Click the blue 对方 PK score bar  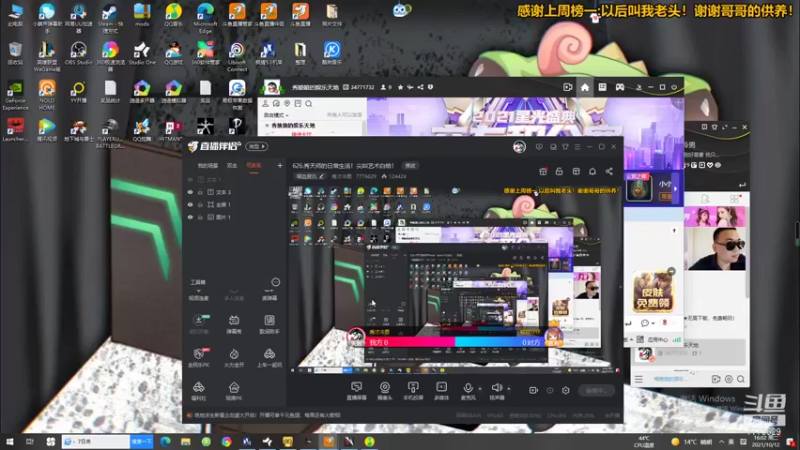501,342
